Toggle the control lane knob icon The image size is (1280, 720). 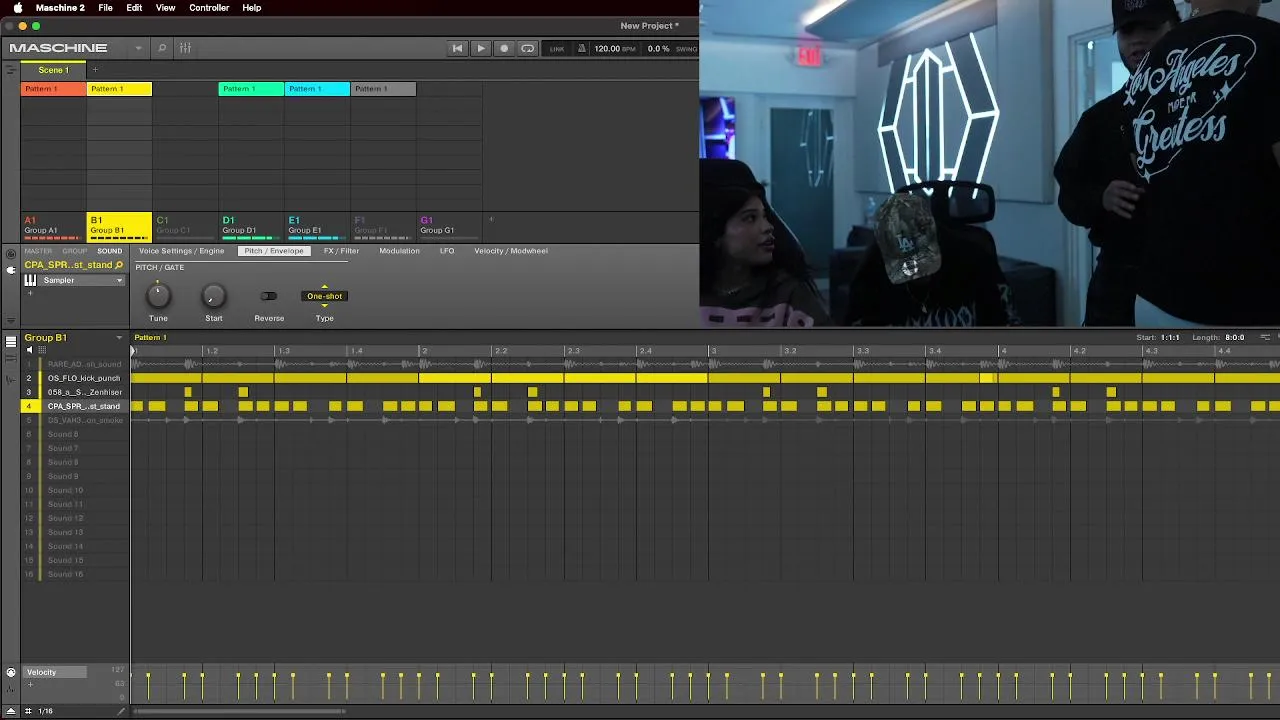tap(11, 672)
